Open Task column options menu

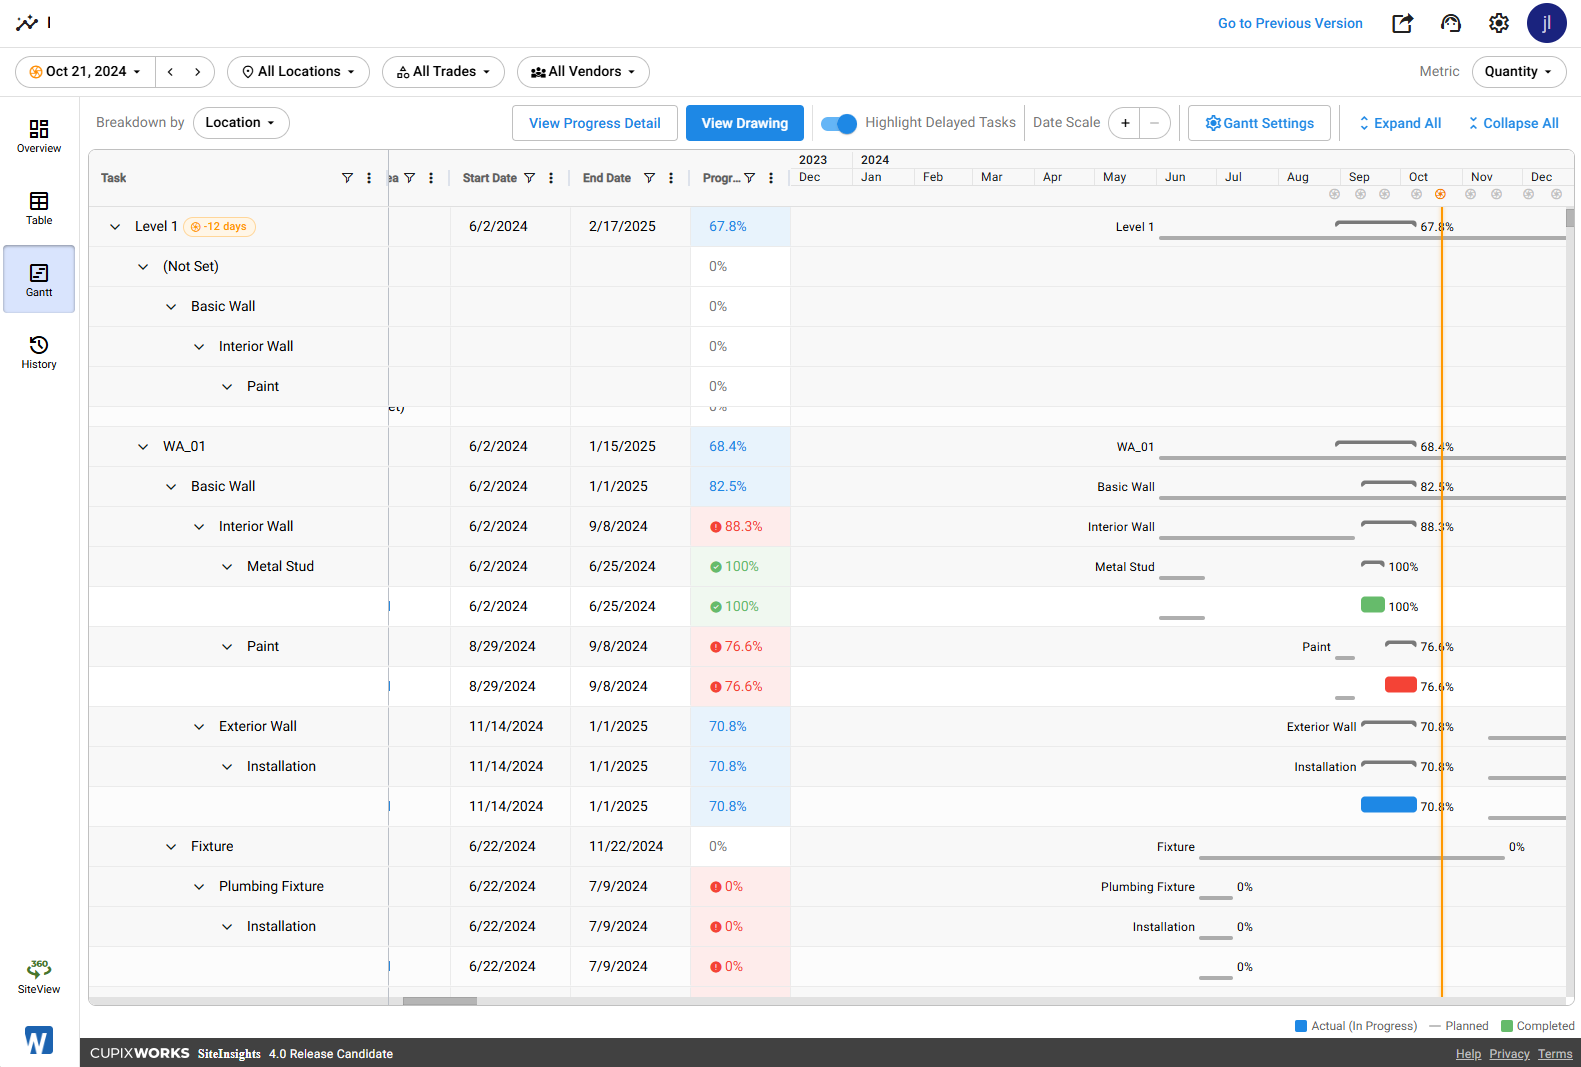[x=369, y=178]
